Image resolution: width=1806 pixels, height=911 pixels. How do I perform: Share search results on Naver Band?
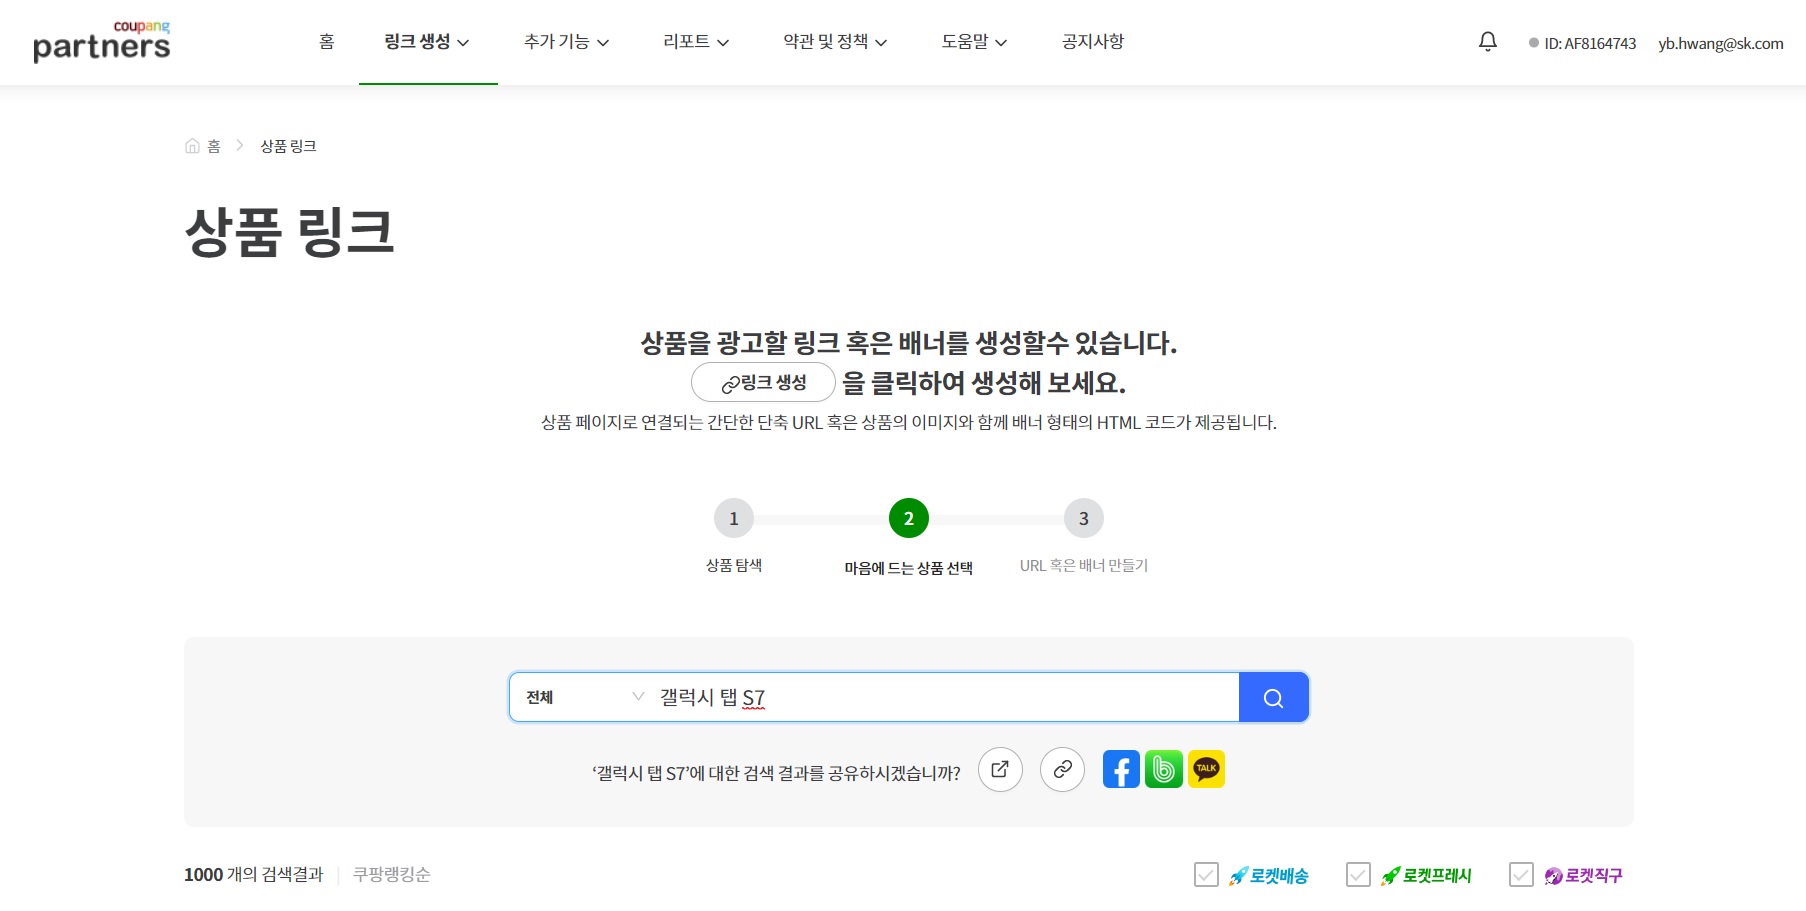click(x=1164, y=769)
